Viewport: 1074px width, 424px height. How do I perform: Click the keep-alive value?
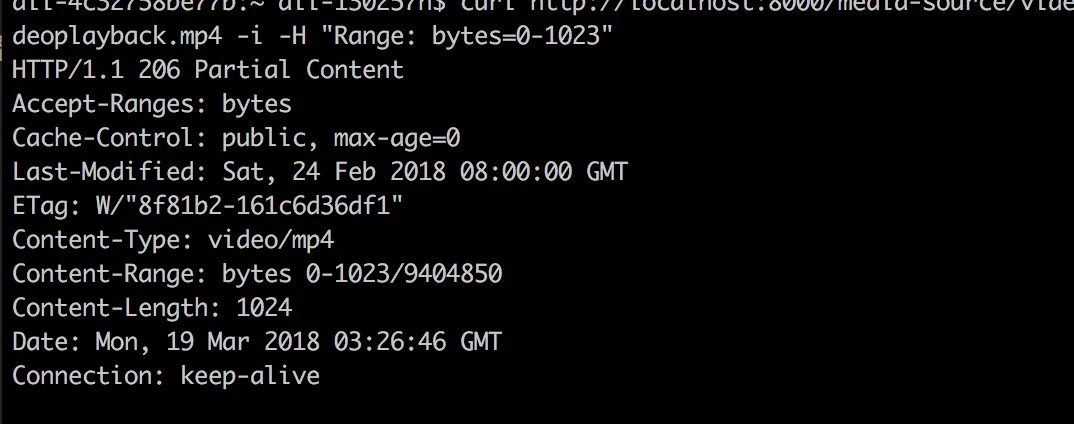click(x=250, y=376)
